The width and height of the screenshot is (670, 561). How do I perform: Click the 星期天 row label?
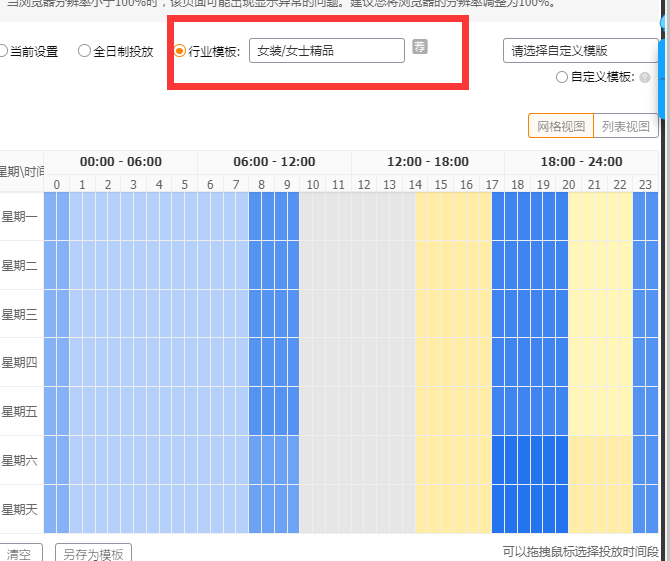[x=20, y=509]
